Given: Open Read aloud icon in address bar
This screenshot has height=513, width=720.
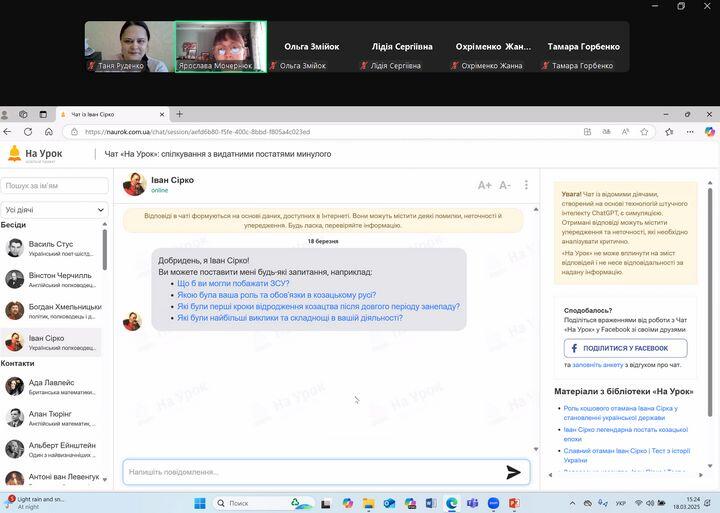Looking at the screenshot, I should (625, 132).
